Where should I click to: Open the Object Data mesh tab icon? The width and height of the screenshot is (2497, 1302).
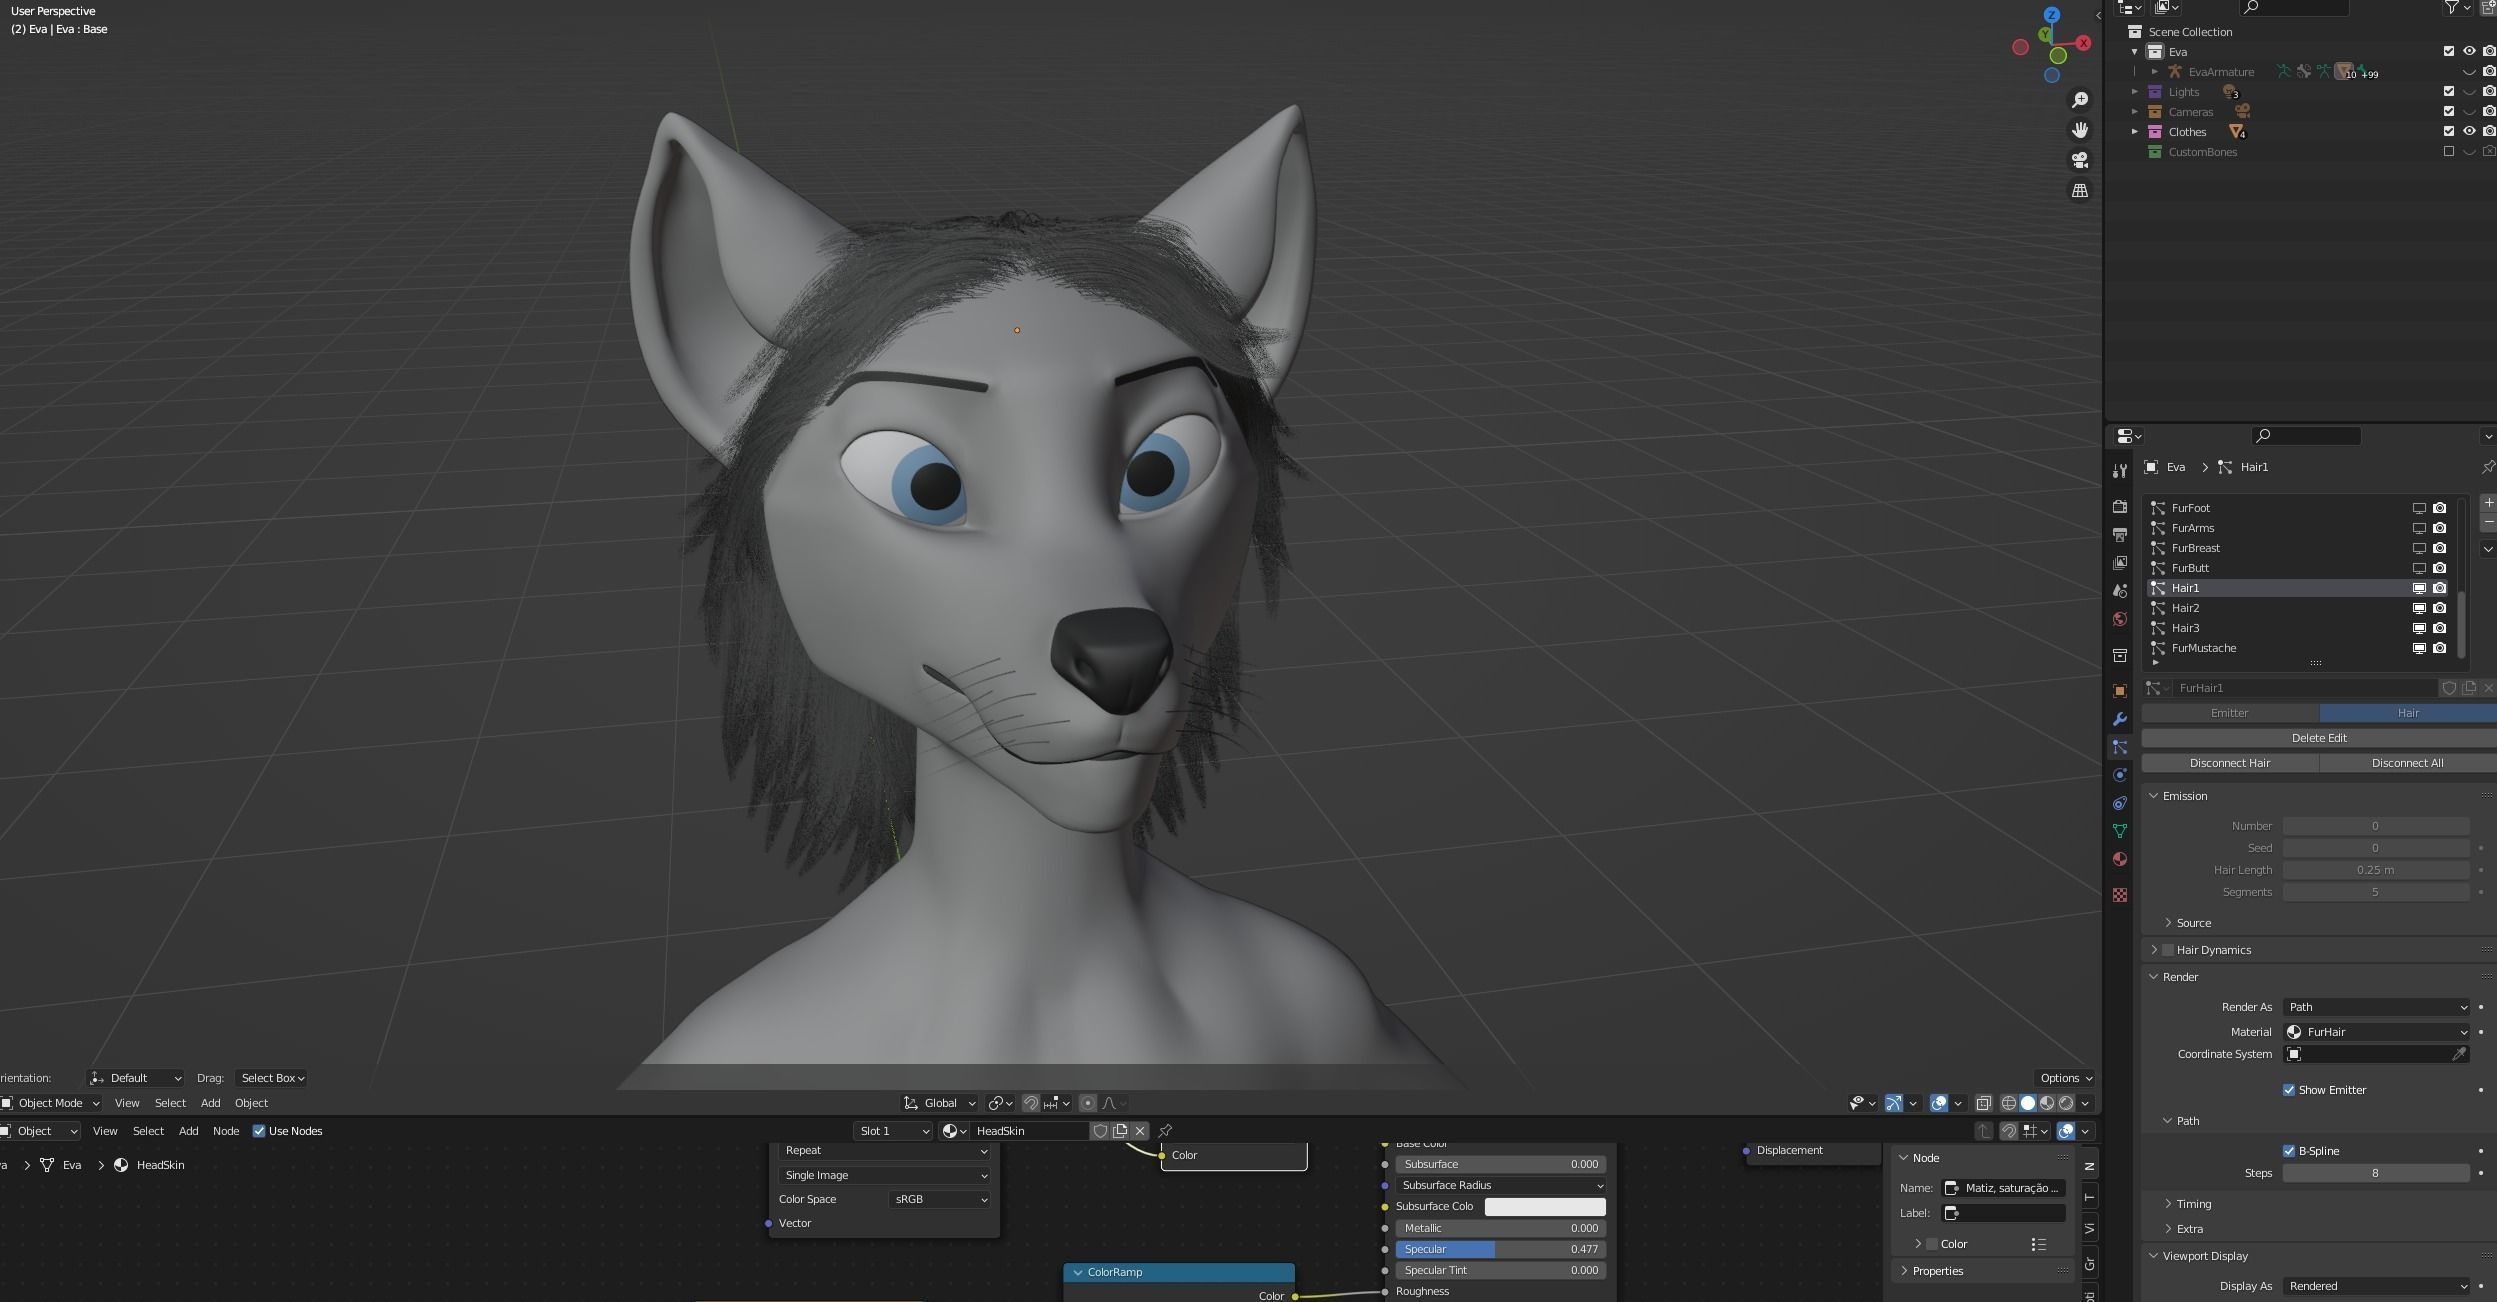pos(2119,831)
